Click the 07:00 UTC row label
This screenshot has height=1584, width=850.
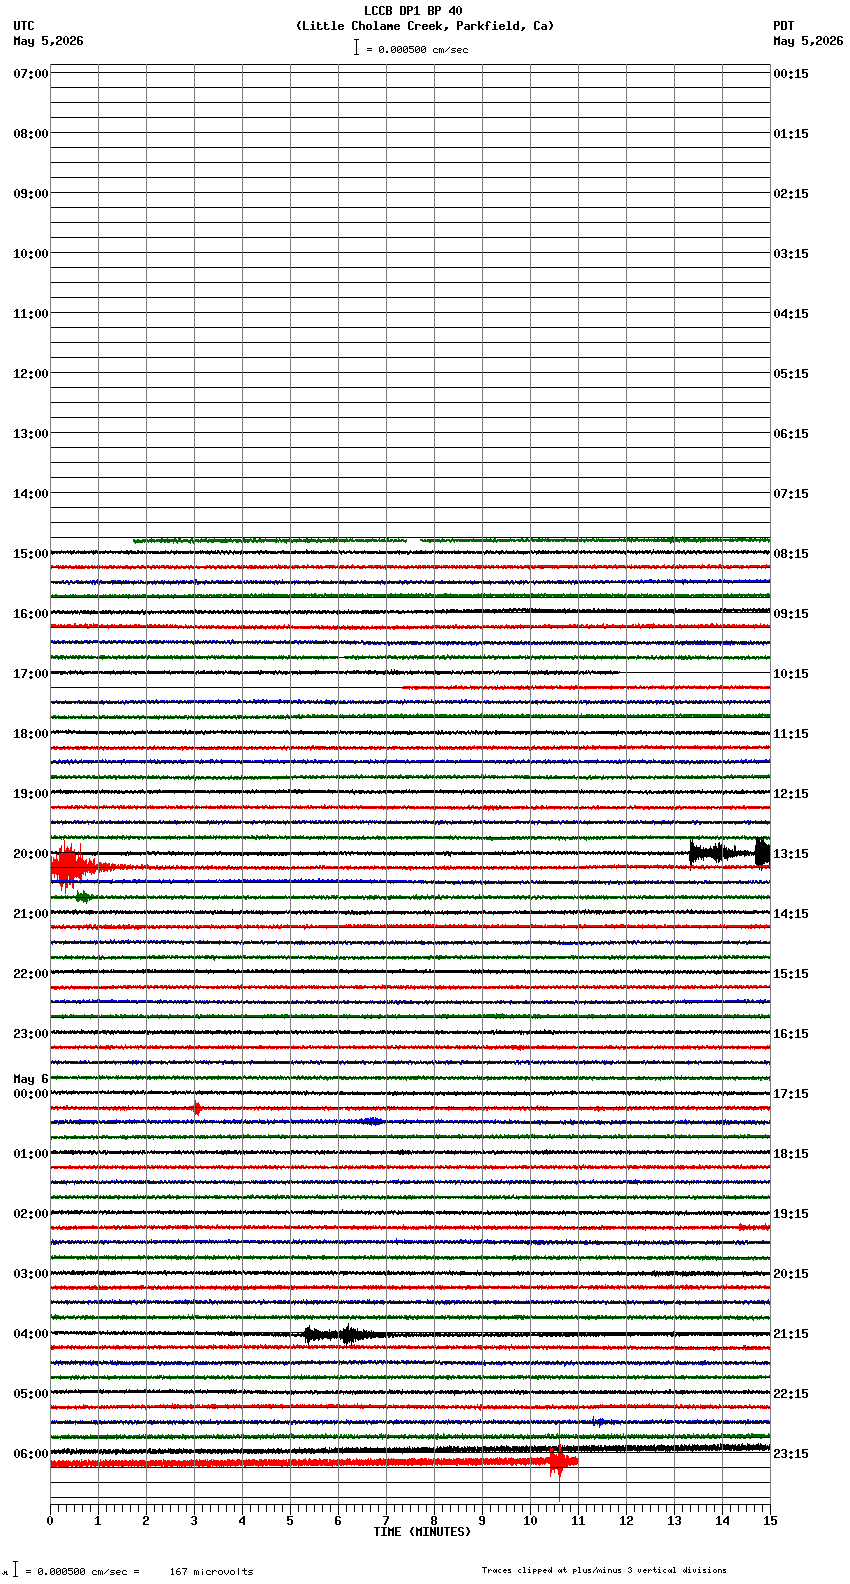[31, 74]
